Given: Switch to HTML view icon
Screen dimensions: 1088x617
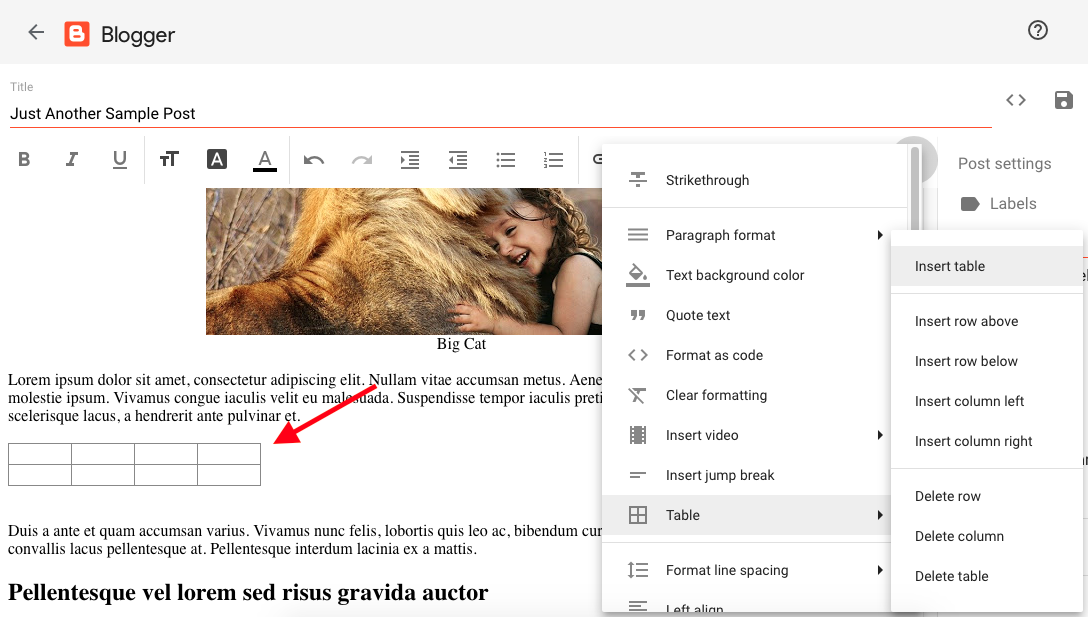Looking at the screenshot, I should click(1016, 100).
